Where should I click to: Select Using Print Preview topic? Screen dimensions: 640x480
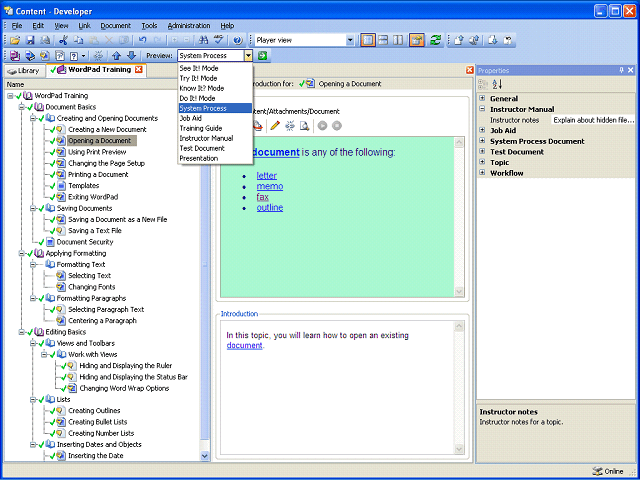click(x=97, y=152)
